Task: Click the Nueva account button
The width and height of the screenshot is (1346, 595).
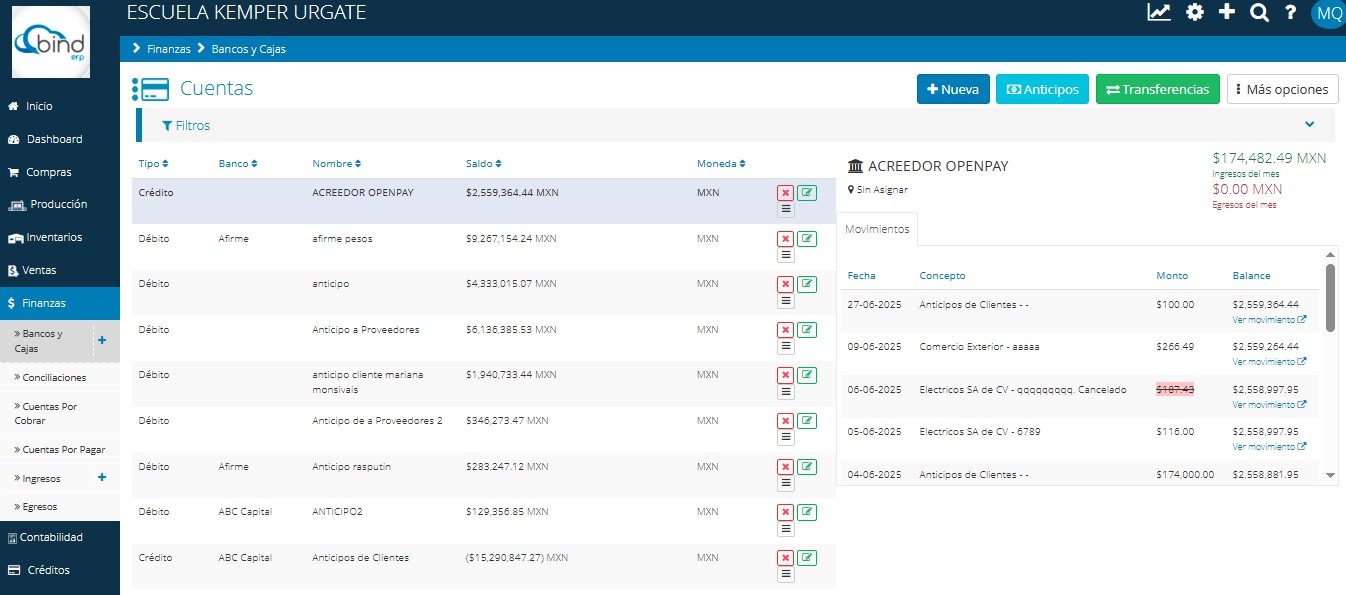Action: click(x=953, y=89)
